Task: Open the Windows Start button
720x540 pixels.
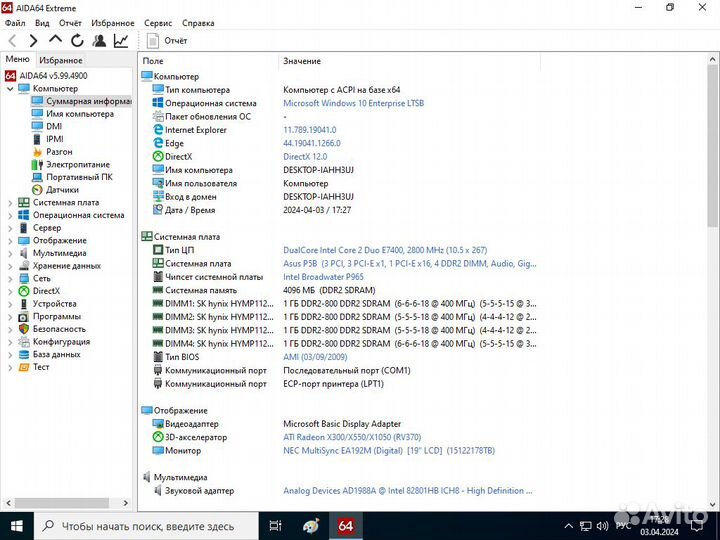Action: (x=17, y=526)
